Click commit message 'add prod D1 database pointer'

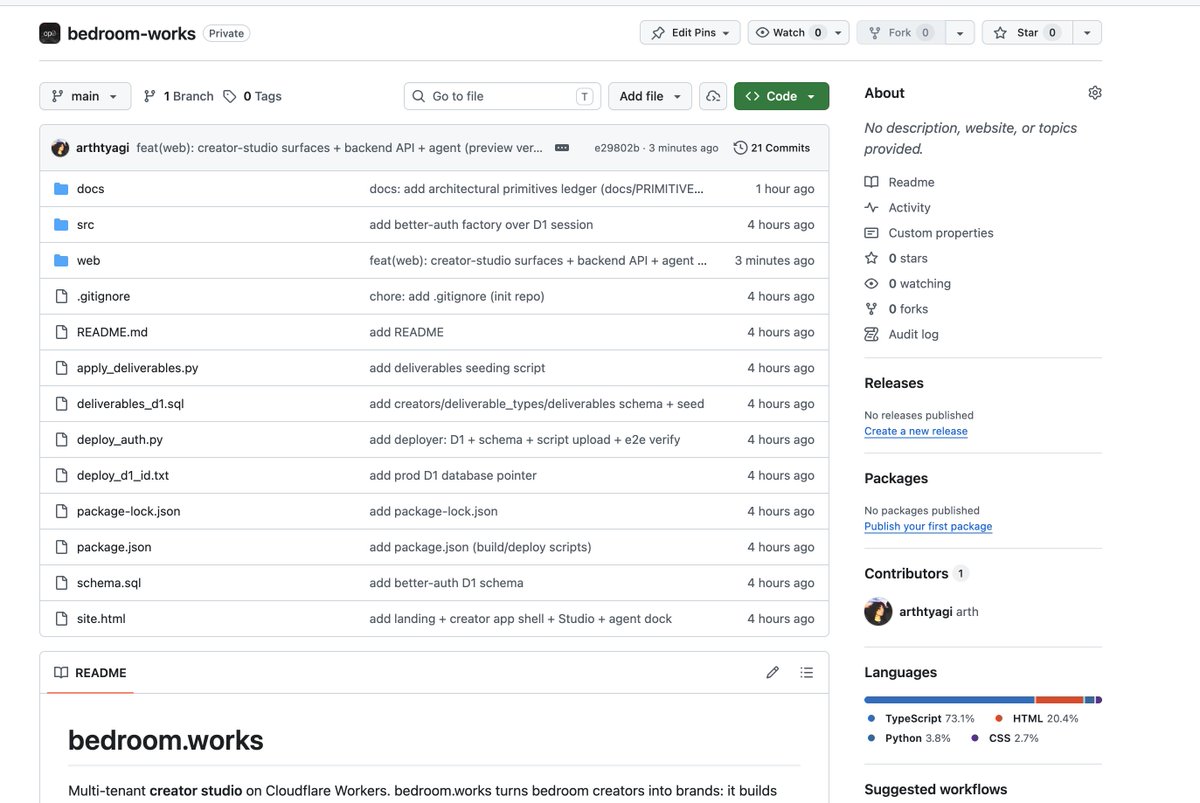(453, 476)
